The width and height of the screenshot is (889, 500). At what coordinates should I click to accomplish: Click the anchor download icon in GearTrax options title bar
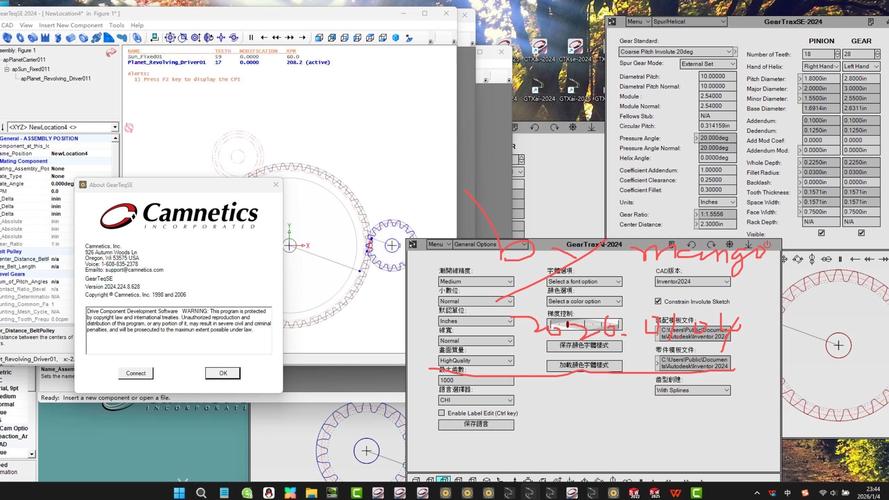pos(748,244)
